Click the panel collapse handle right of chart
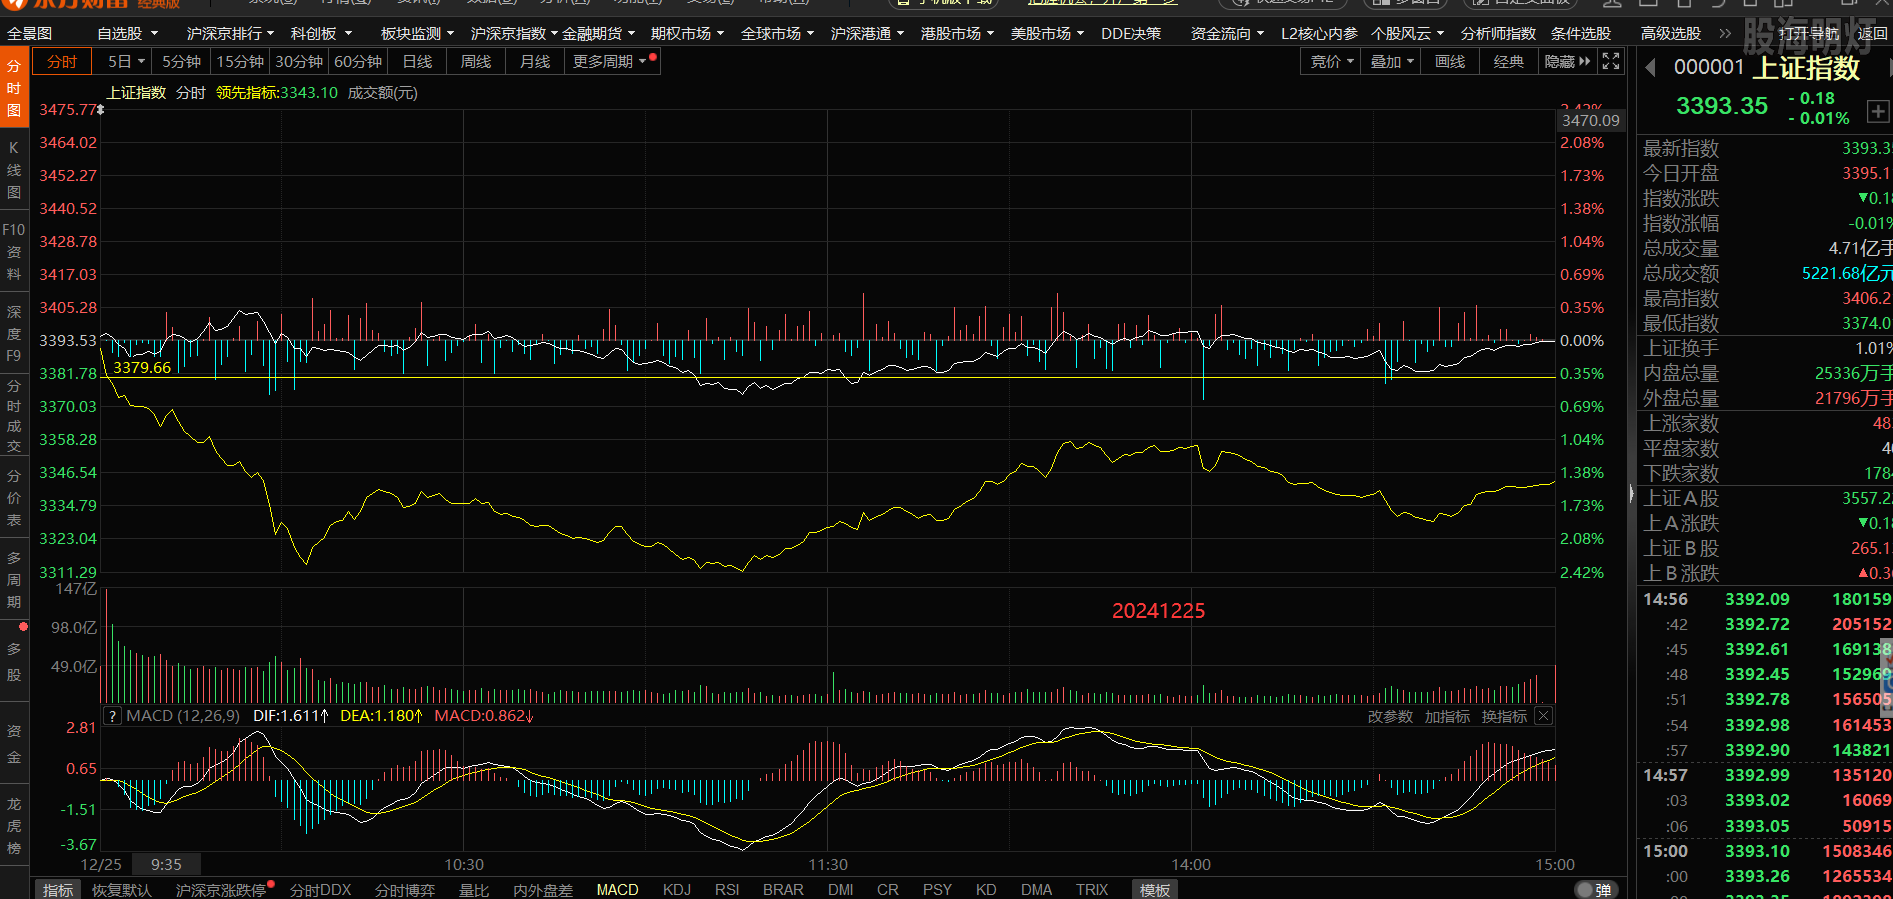1893x899 pixels. (x=1632, y=493)
